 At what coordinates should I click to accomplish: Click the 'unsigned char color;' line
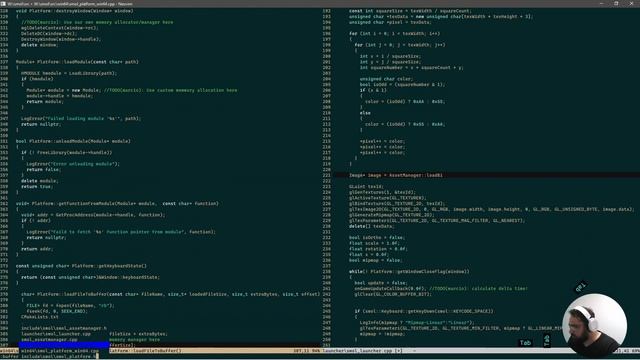point(386,79)
